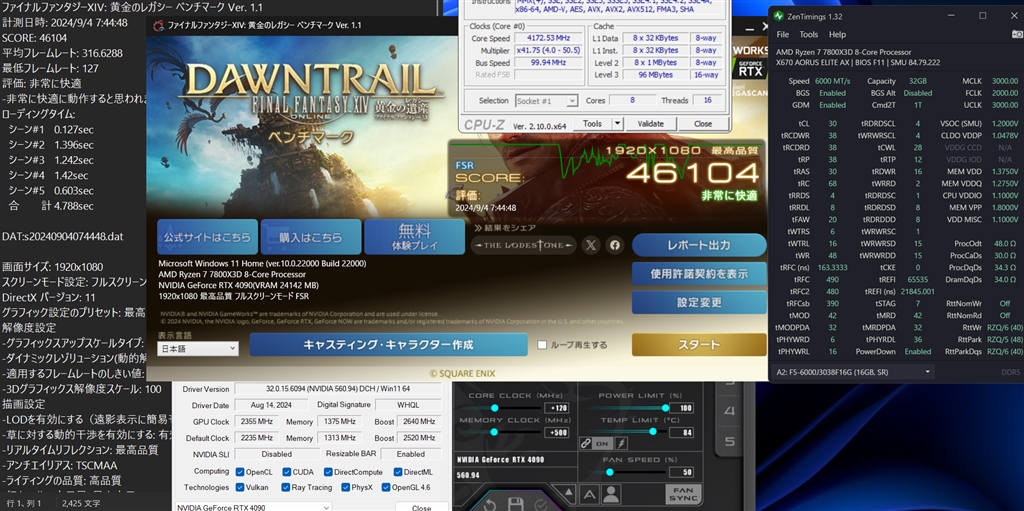Toggle the DirectCompute checkbox in GPU-Z
Viewport: 1024px width, 511px height.
pos(328,472)
